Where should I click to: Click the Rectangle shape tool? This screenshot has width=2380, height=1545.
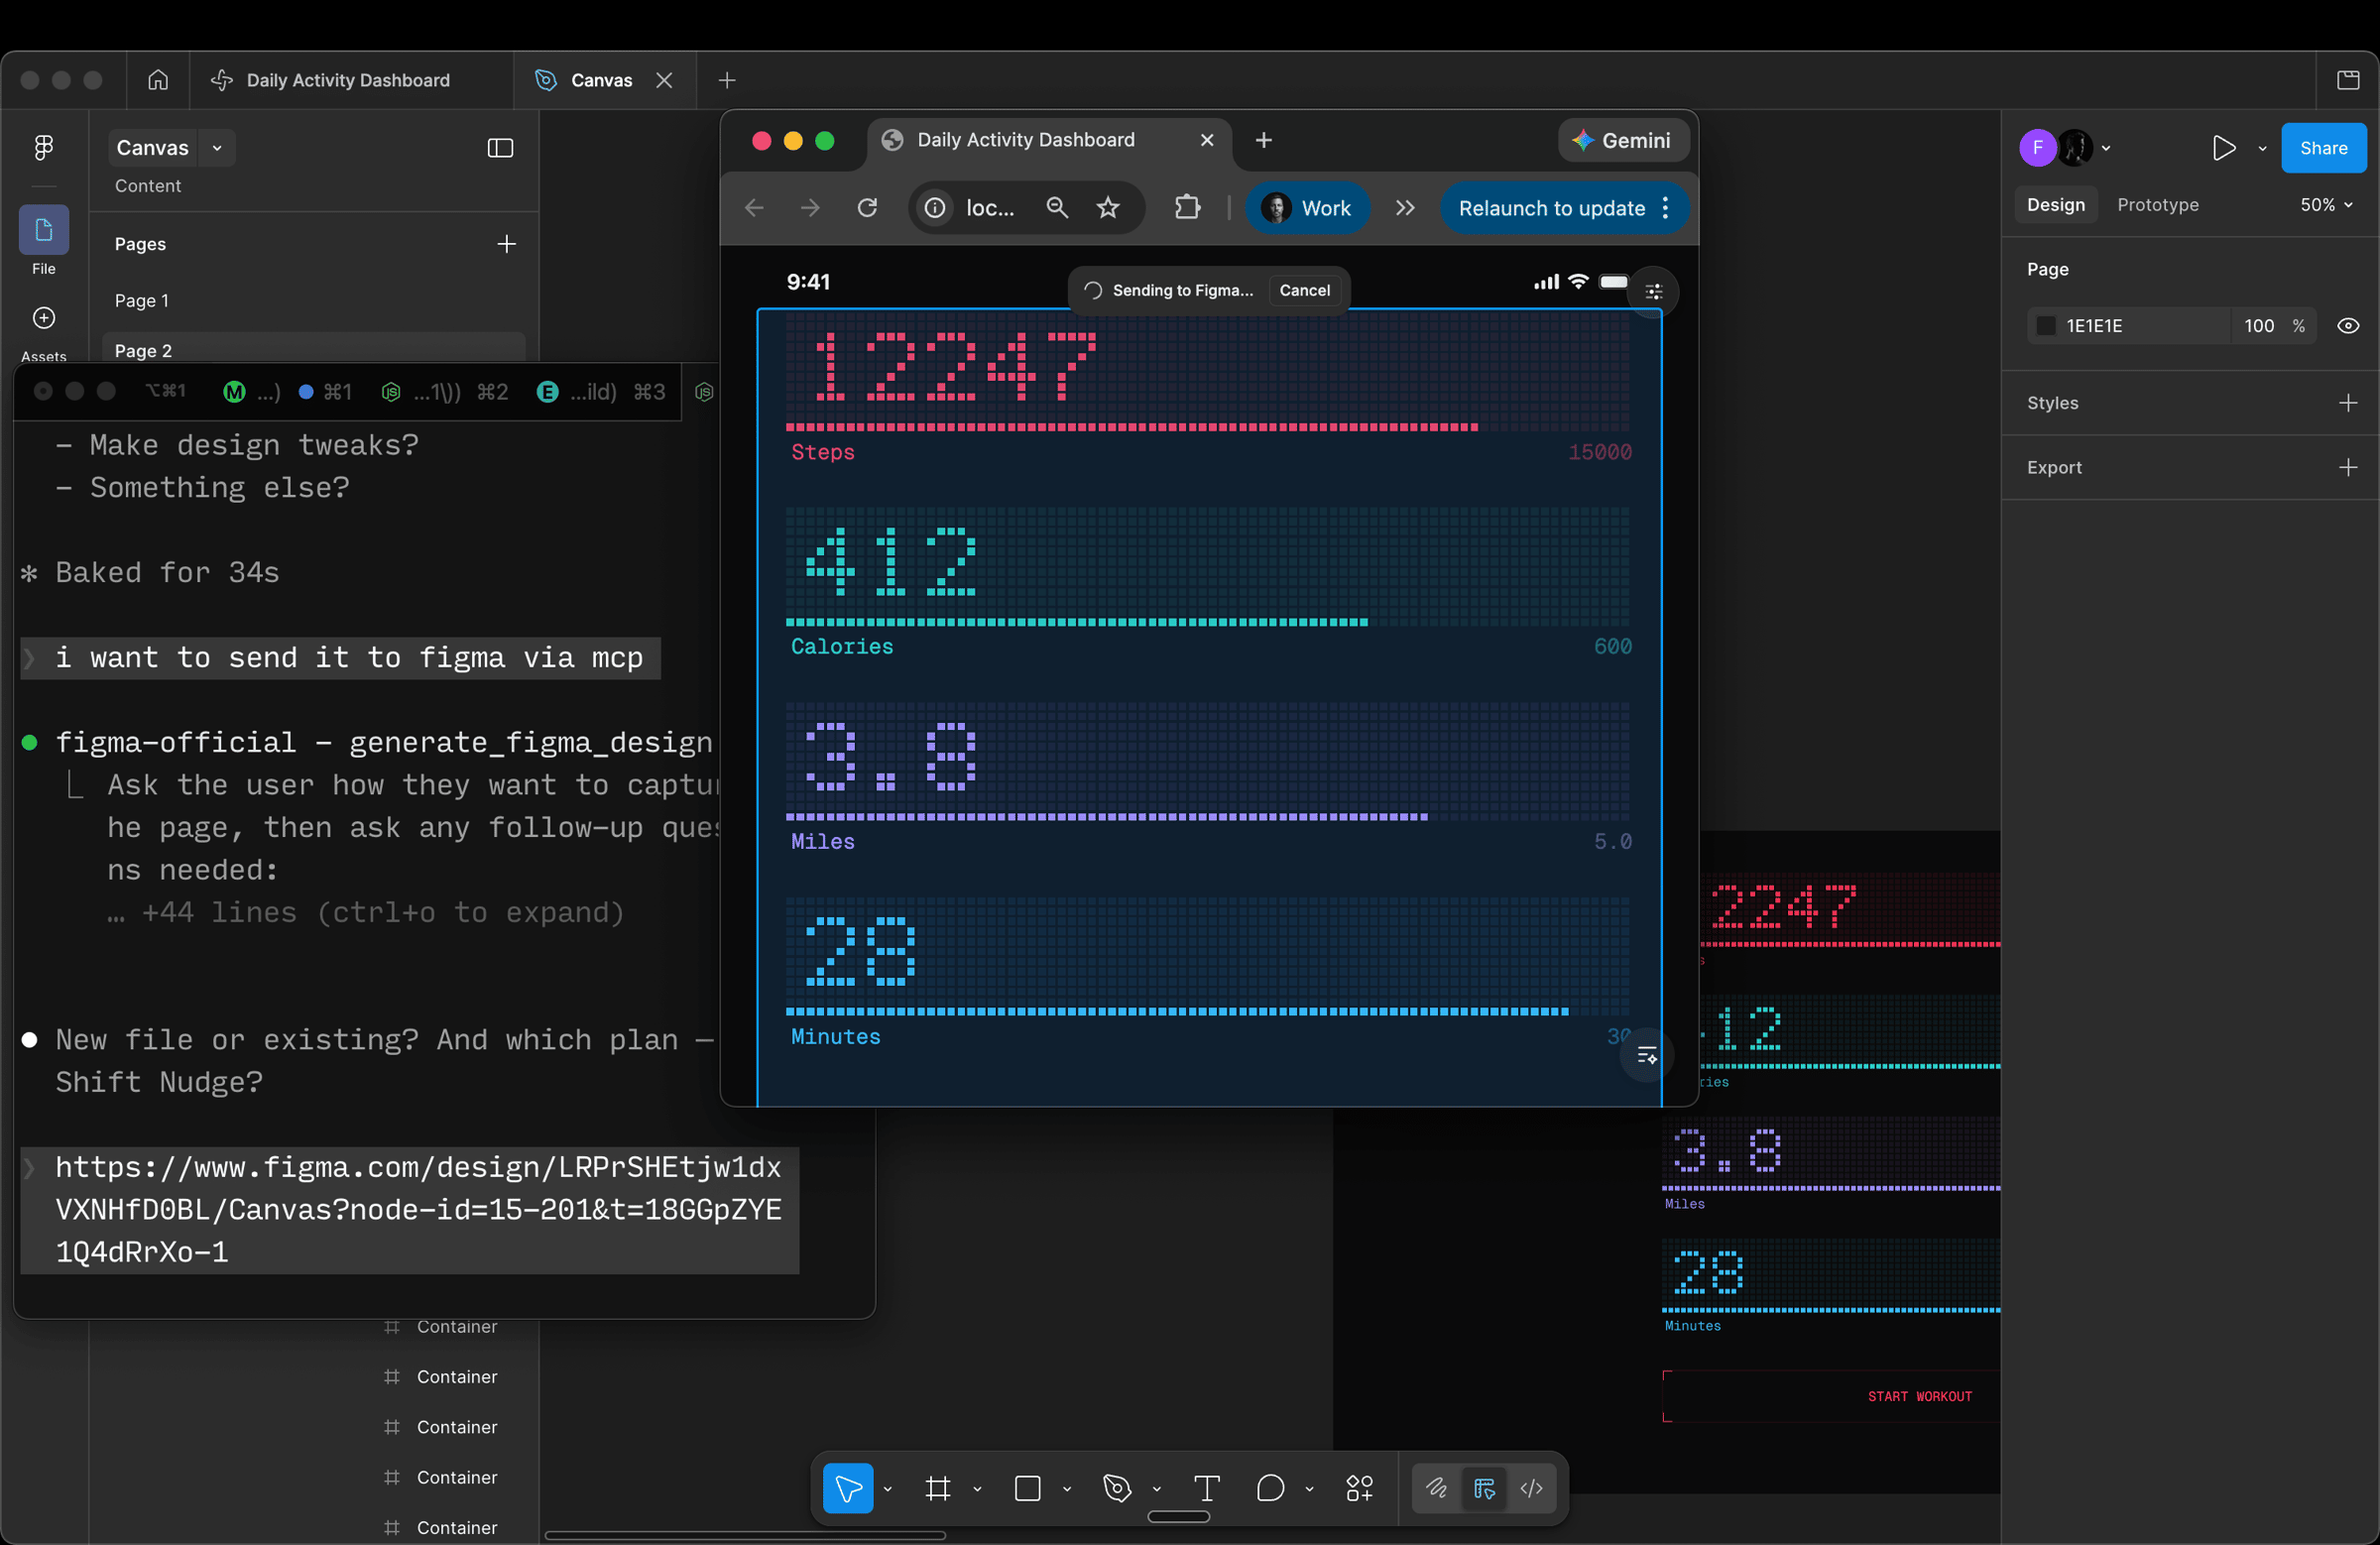1027,1488
